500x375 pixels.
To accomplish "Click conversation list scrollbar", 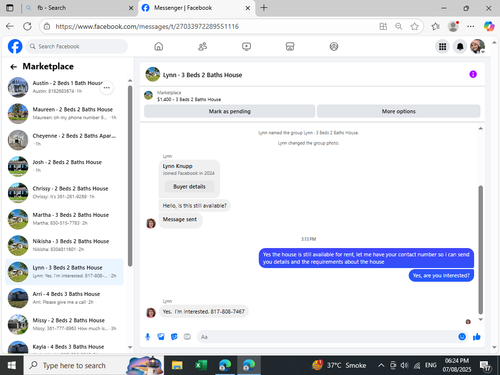I will pyautogui.click(x=130, y=176).
